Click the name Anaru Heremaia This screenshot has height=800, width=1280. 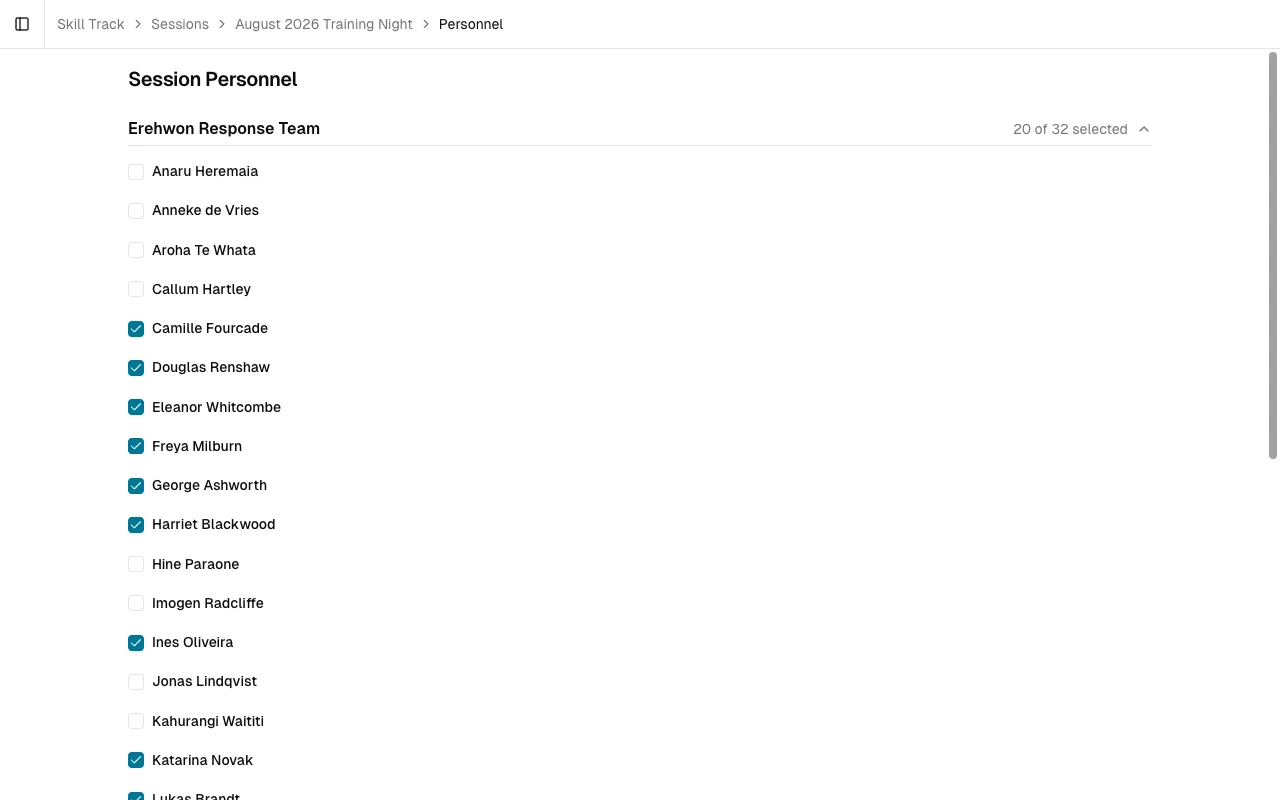click(205, 171)
